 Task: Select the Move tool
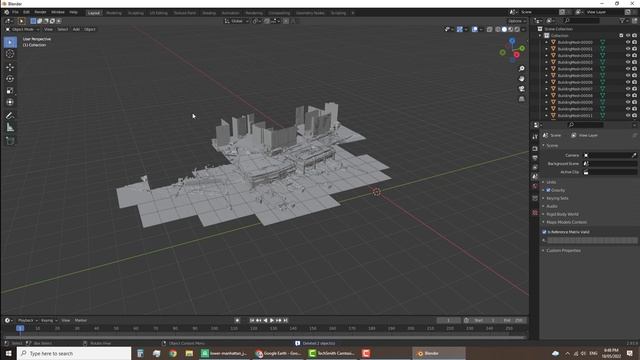click(10, 67)
